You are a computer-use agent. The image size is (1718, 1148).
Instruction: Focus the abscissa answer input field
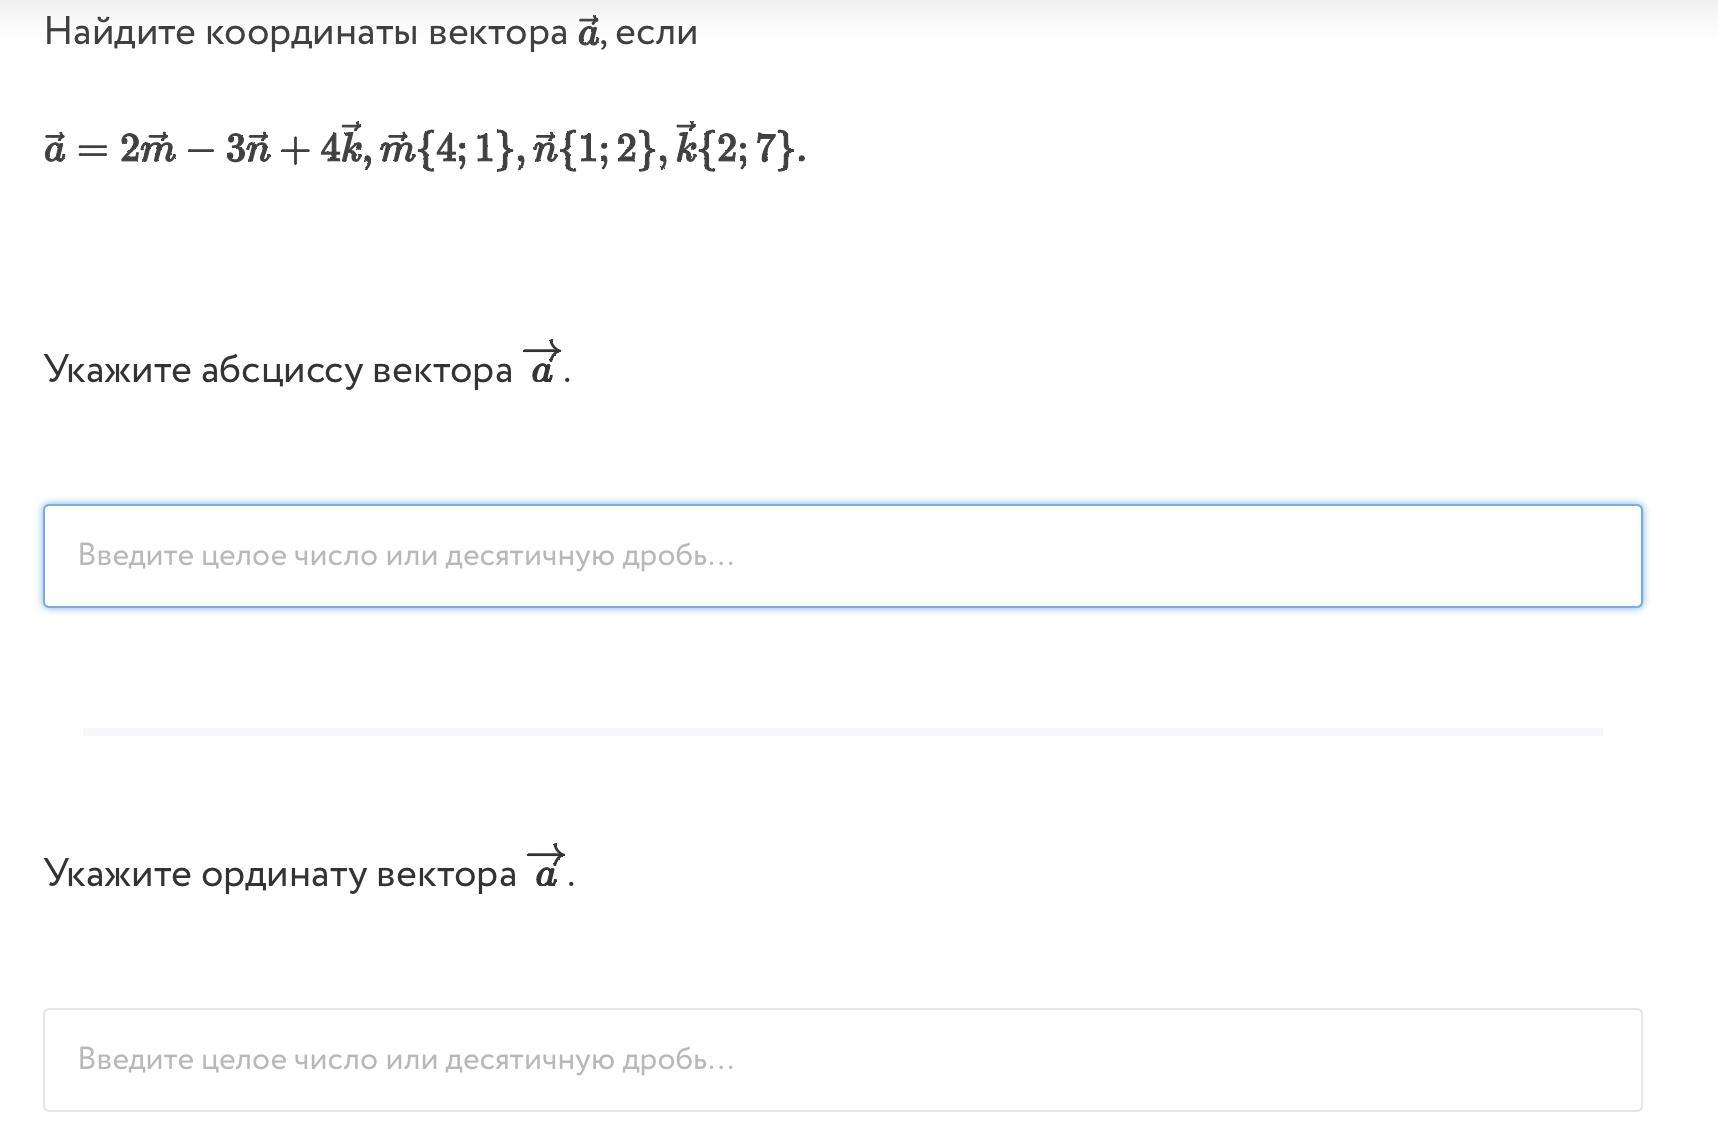point(842,556)
